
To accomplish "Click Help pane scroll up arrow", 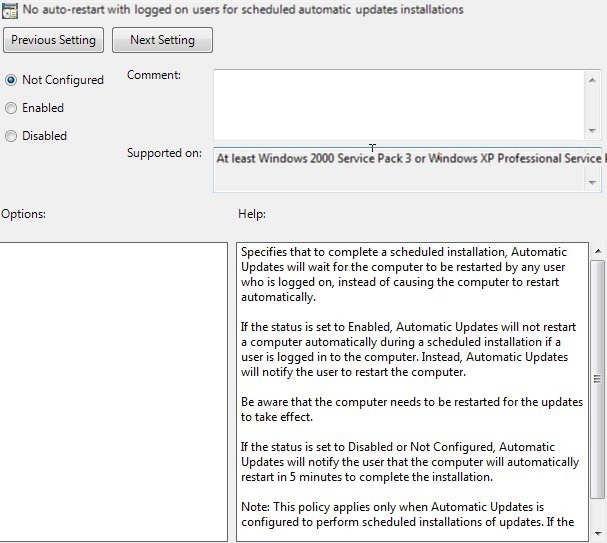I will [598, 251].
